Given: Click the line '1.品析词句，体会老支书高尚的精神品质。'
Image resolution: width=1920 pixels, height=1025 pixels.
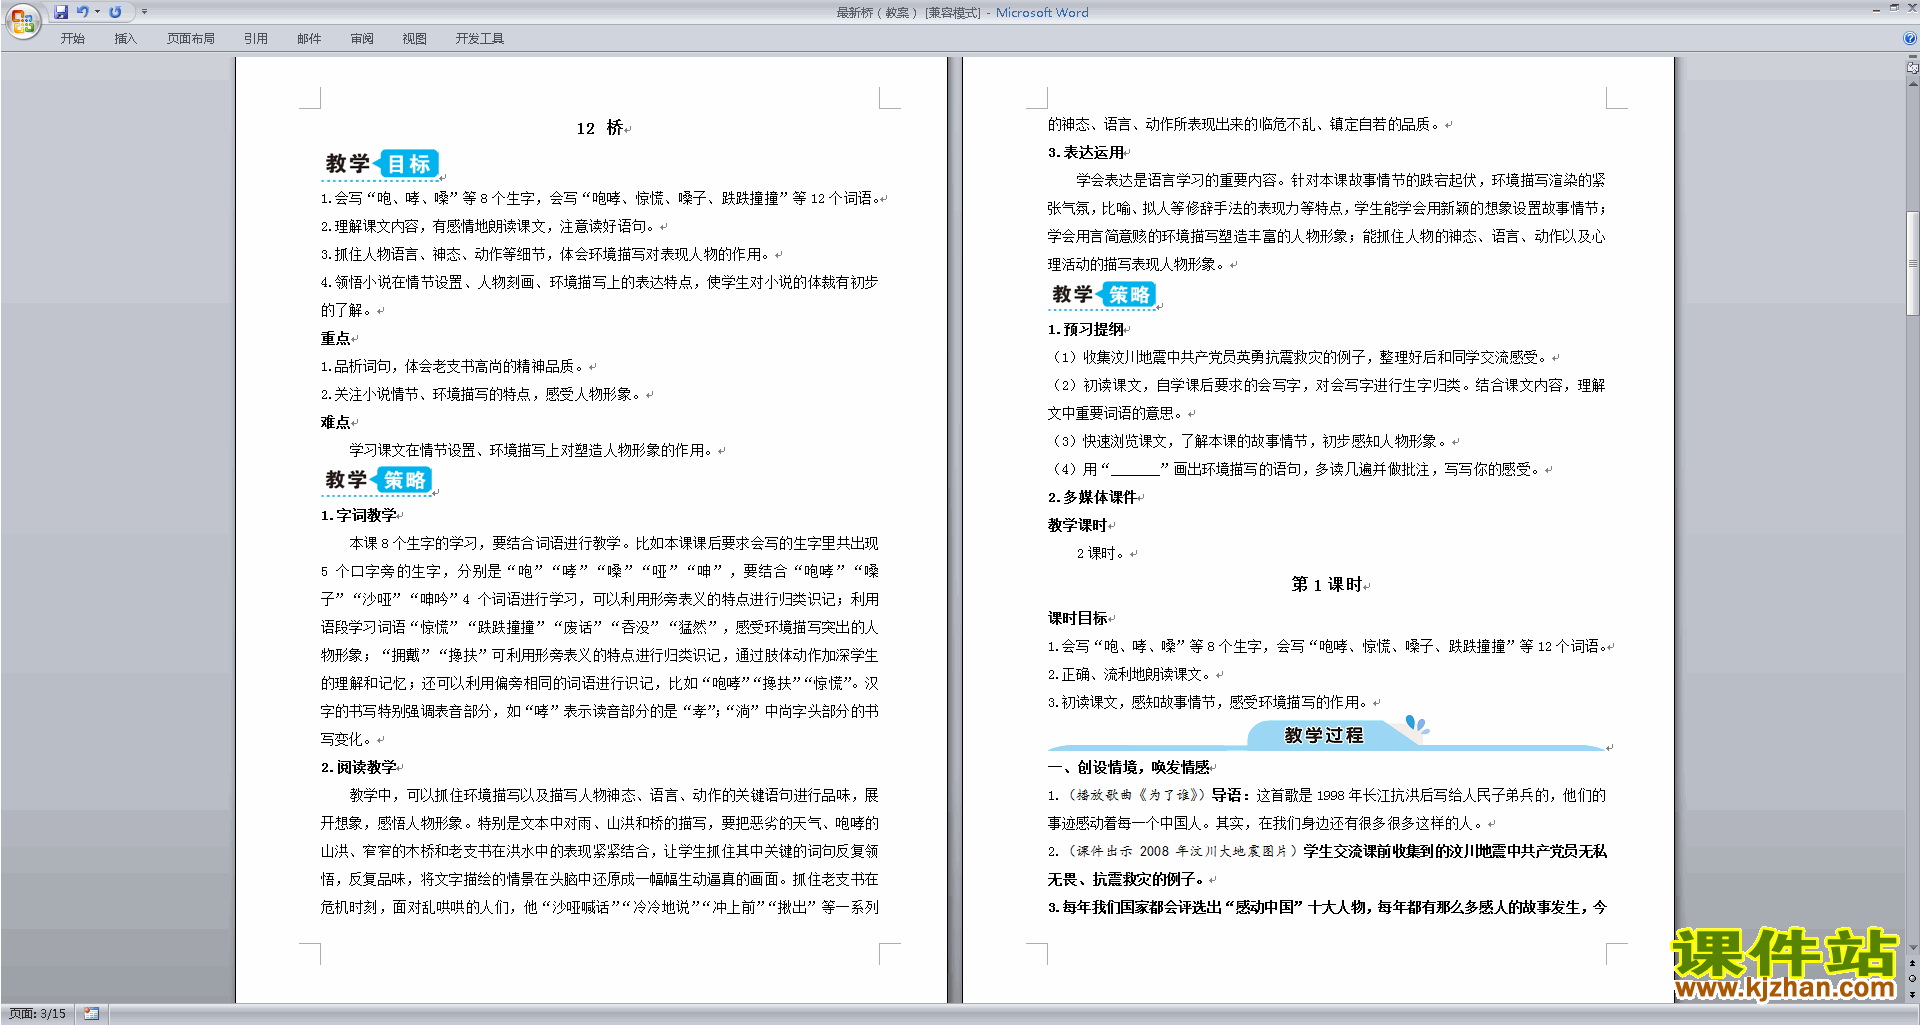Looking at the screenshot, I should click(452, 367).
